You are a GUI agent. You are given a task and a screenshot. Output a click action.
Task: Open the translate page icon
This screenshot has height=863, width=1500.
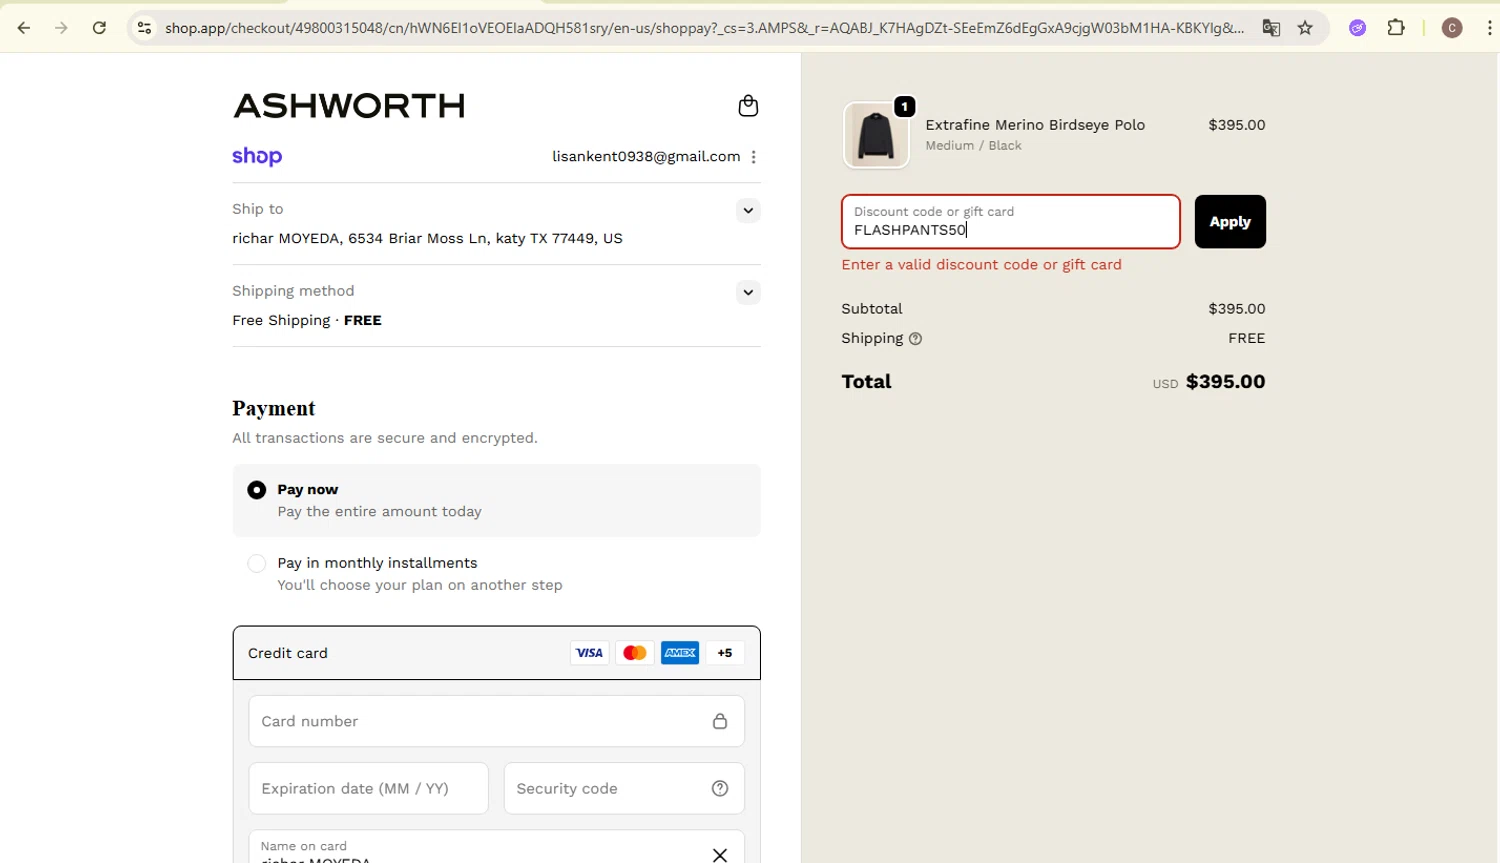1271,28
